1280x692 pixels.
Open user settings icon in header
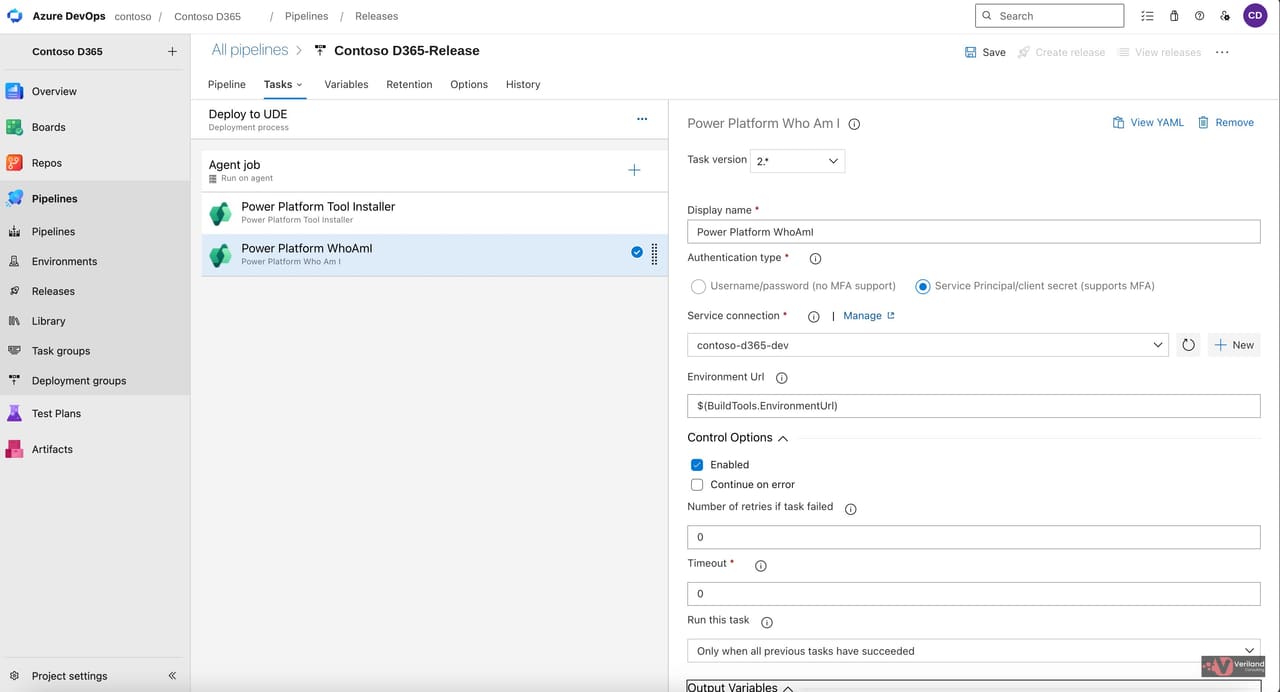(x=1225, y=16)
